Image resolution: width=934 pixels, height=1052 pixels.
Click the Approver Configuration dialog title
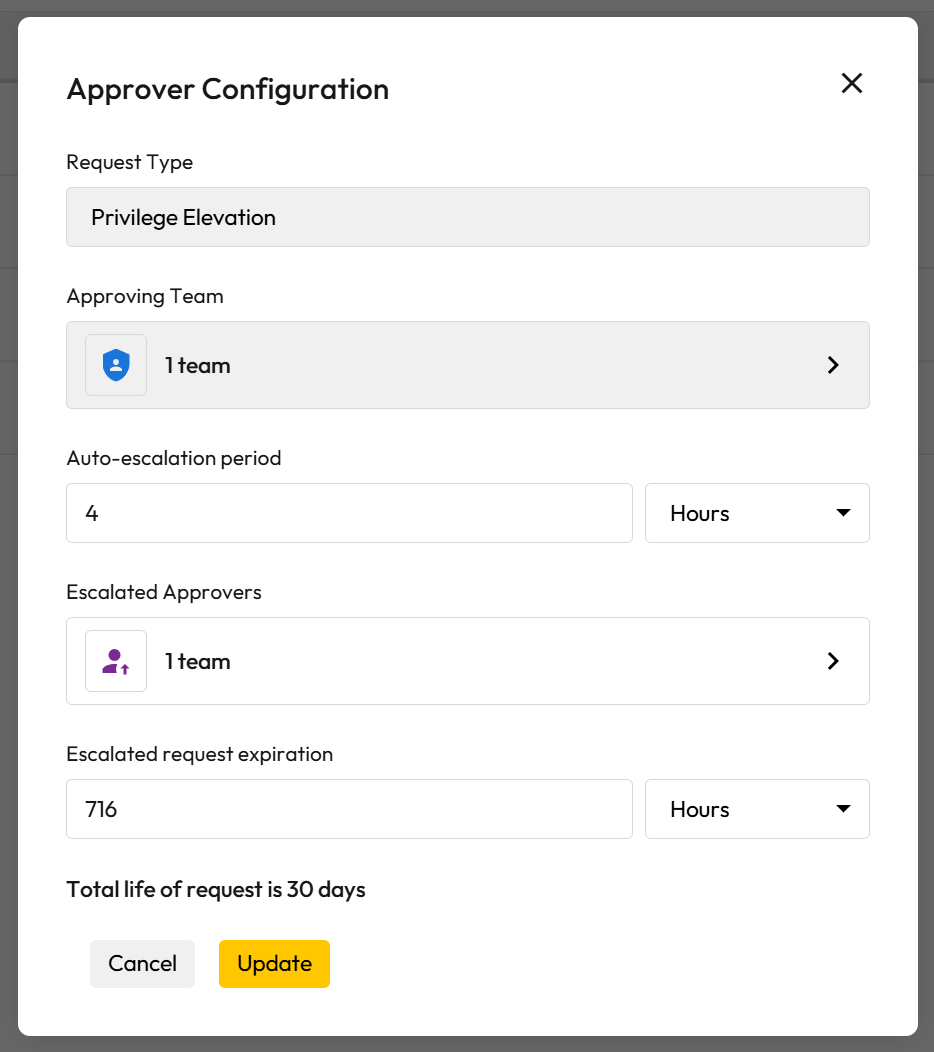tap(227, 89)
